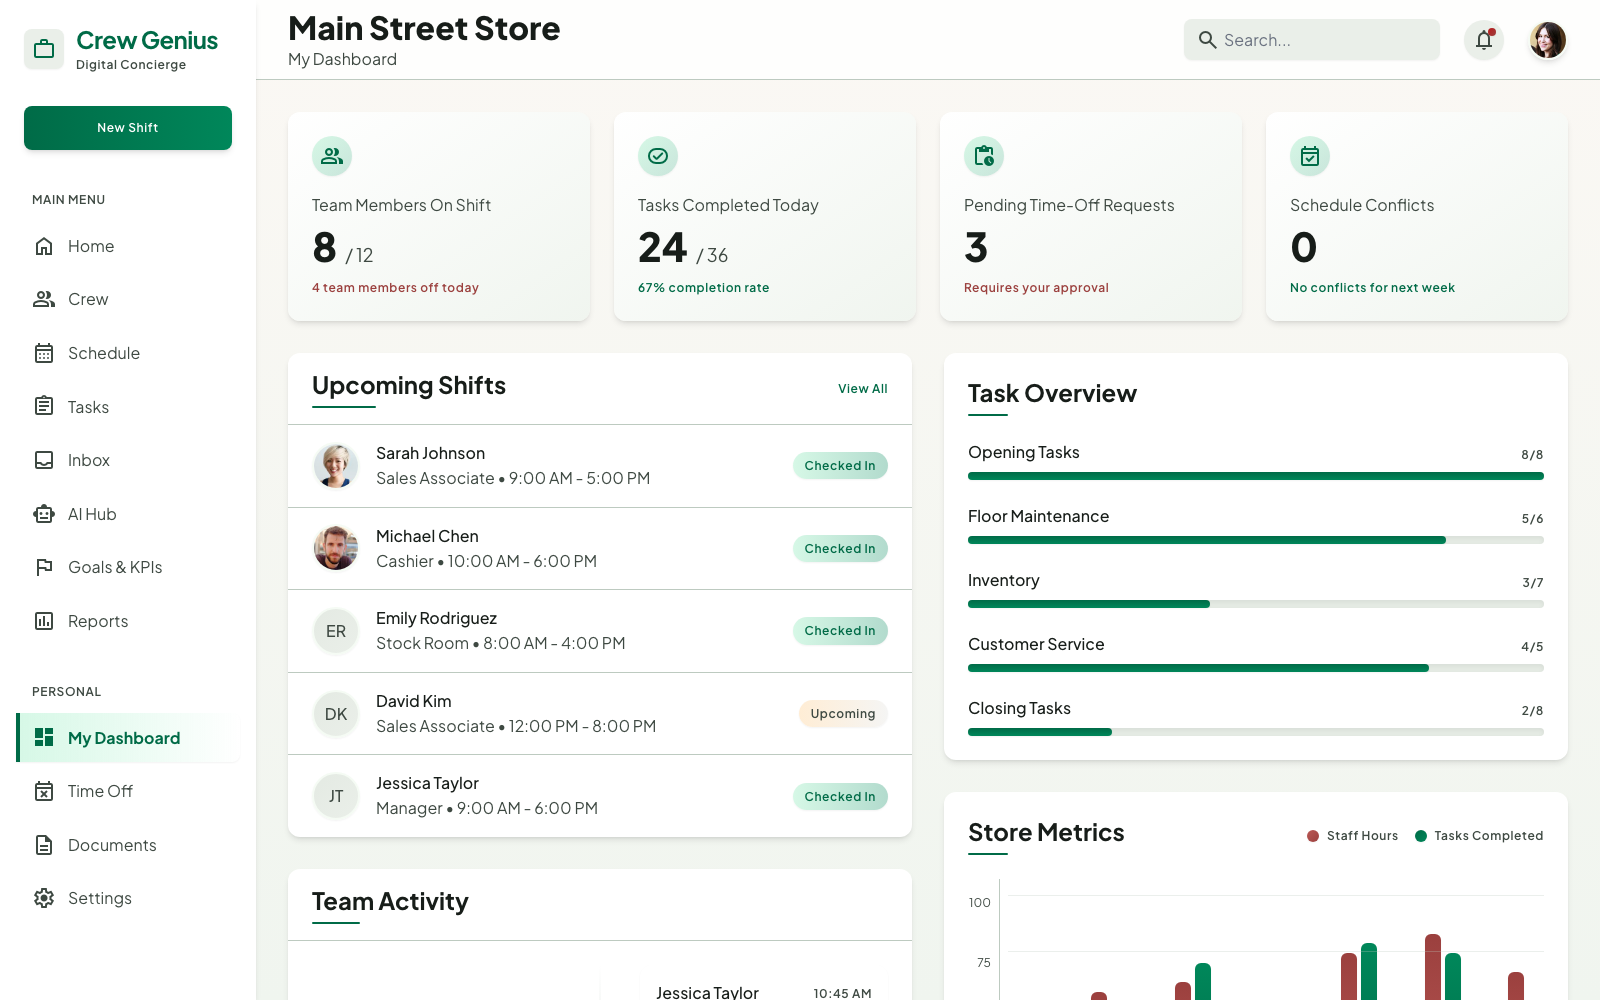Click into the Search field

[x=1312, y=40]
